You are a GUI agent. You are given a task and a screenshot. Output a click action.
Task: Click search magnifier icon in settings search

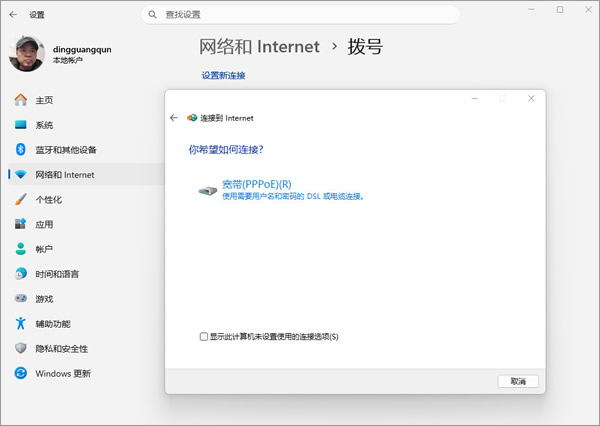(x=153, y=15)
